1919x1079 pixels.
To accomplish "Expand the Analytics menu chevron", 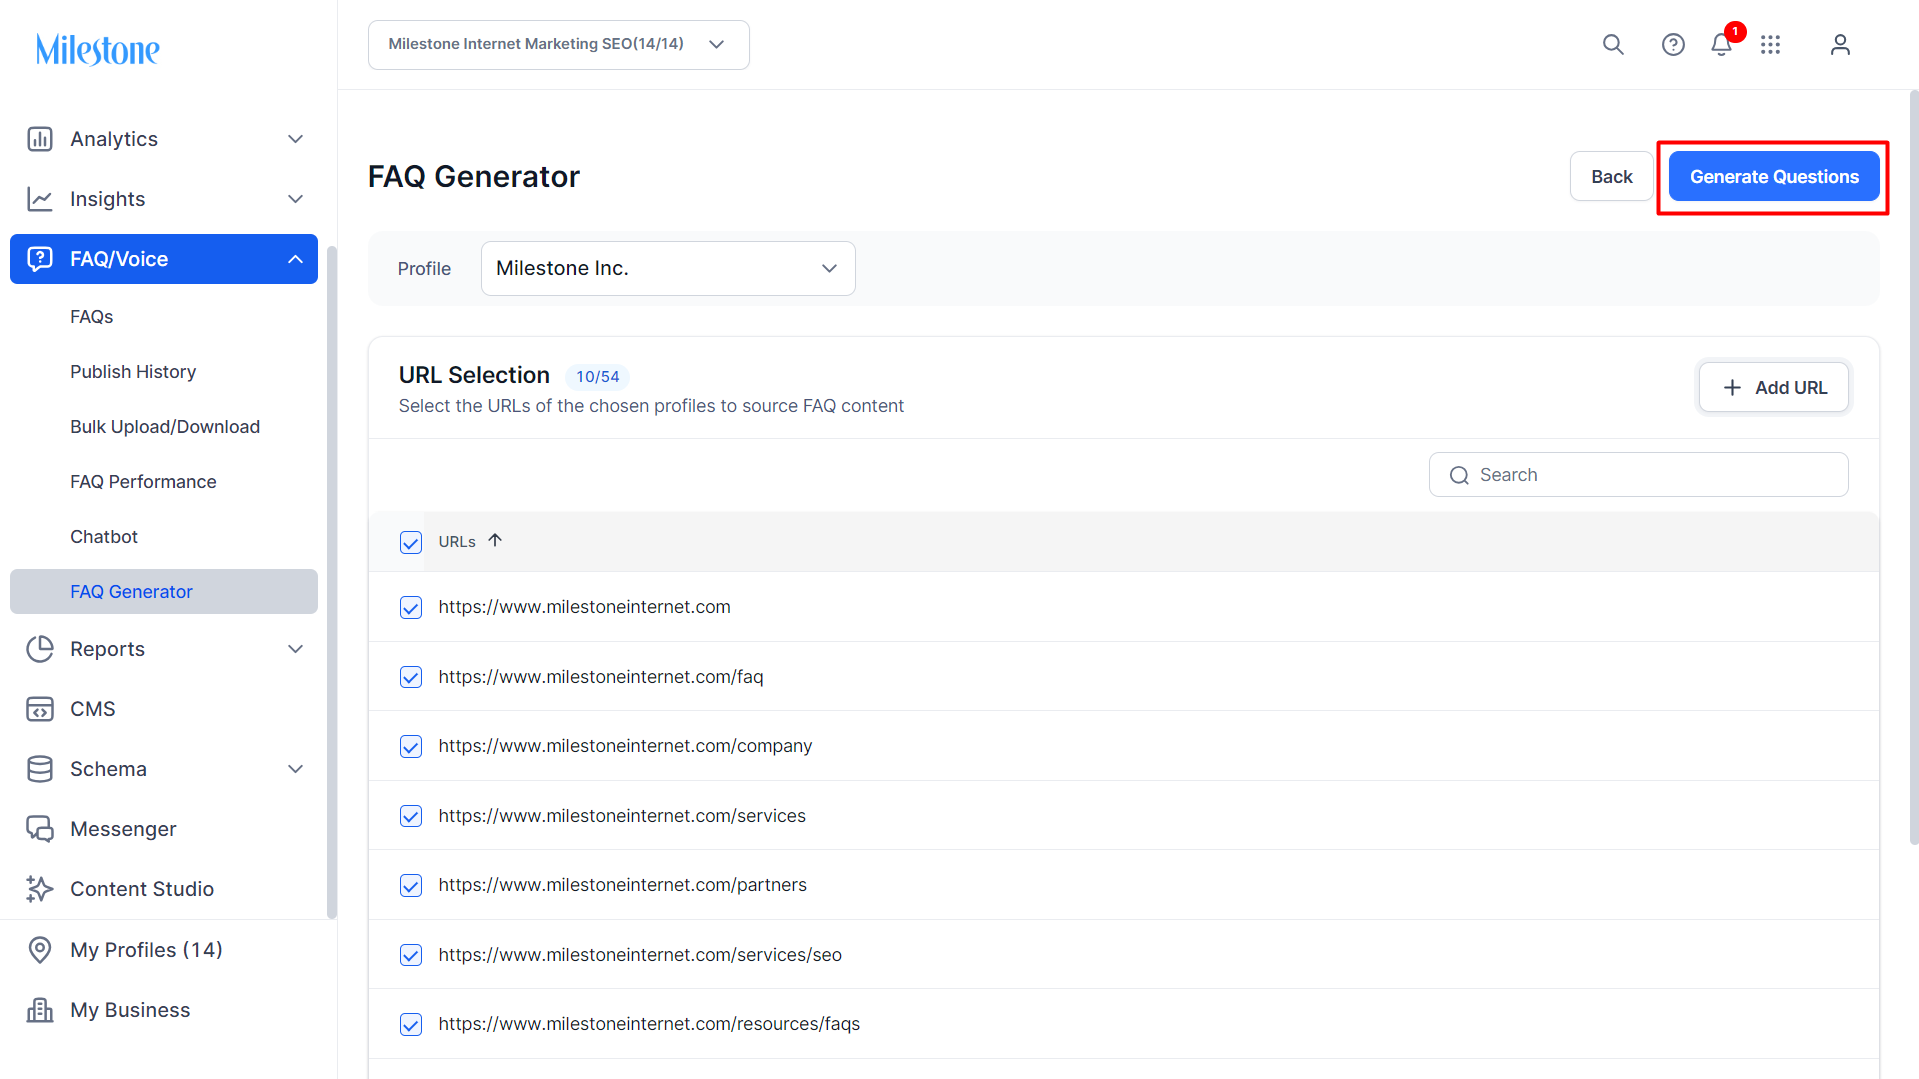I will (x=295, y=139).
